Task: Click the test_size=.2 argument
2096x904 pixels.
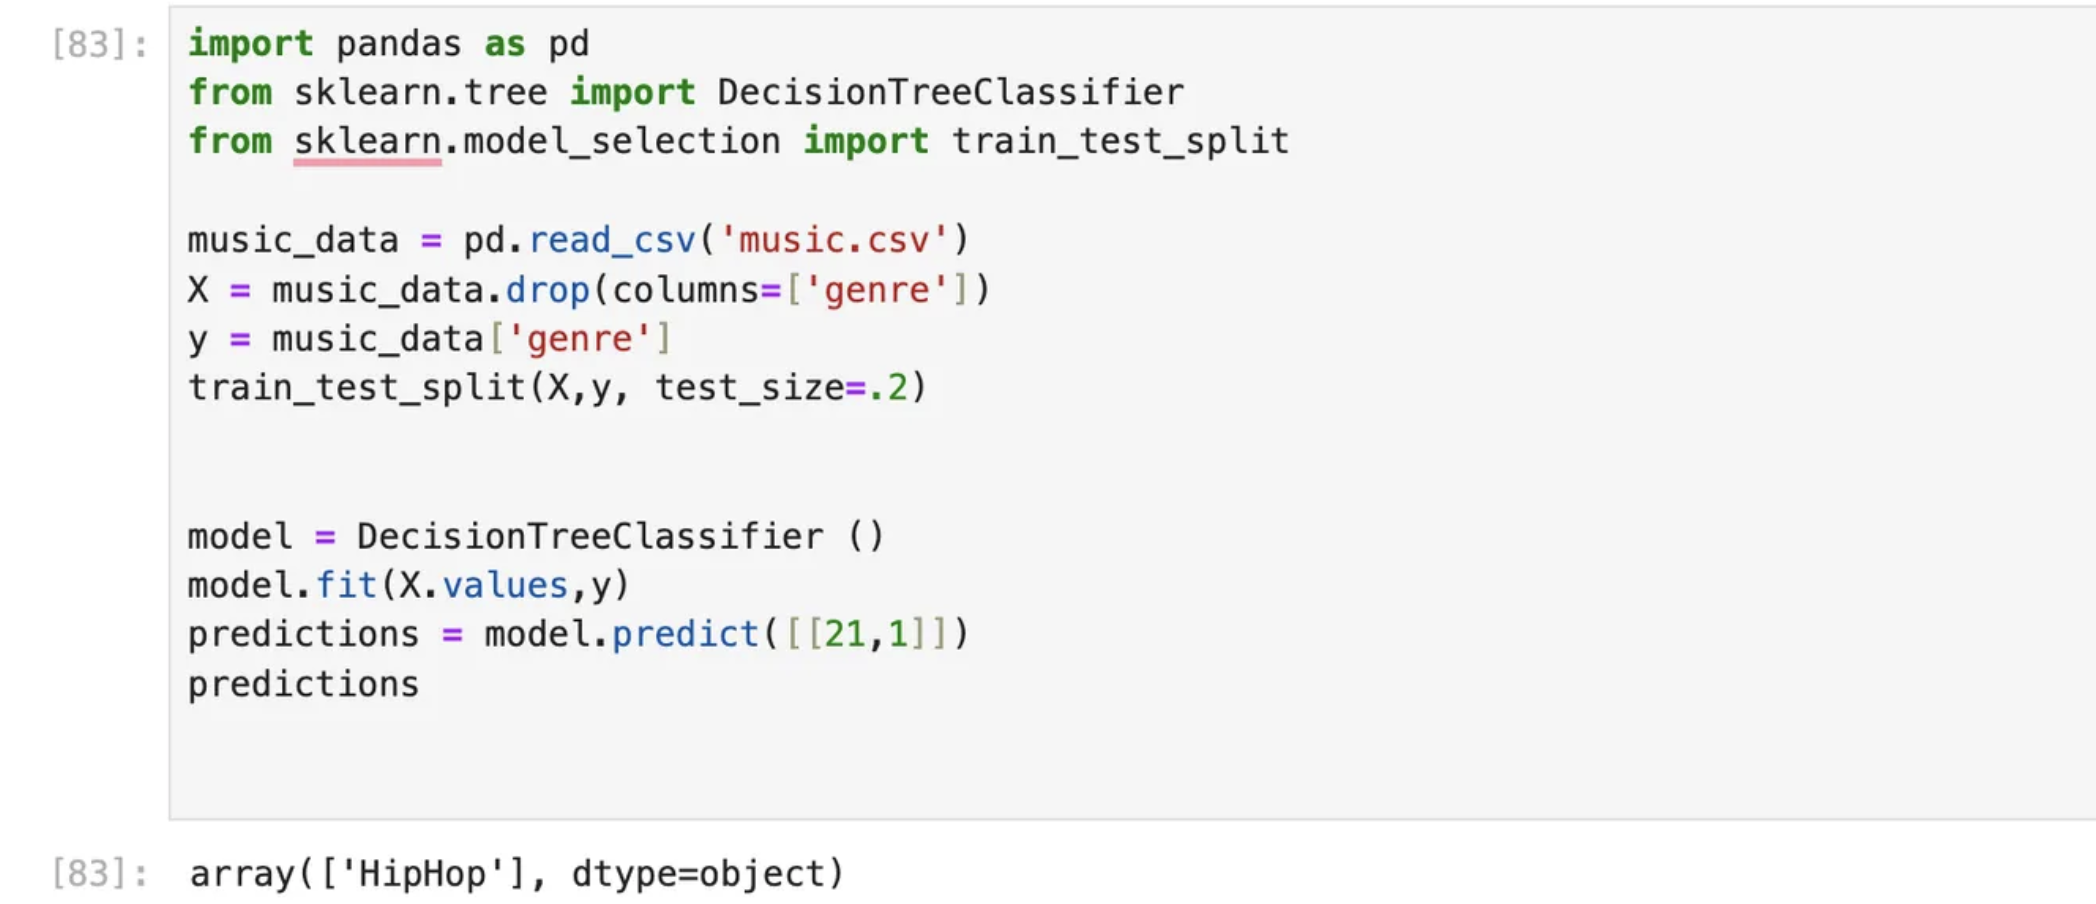Action: [x=781, y=388]
